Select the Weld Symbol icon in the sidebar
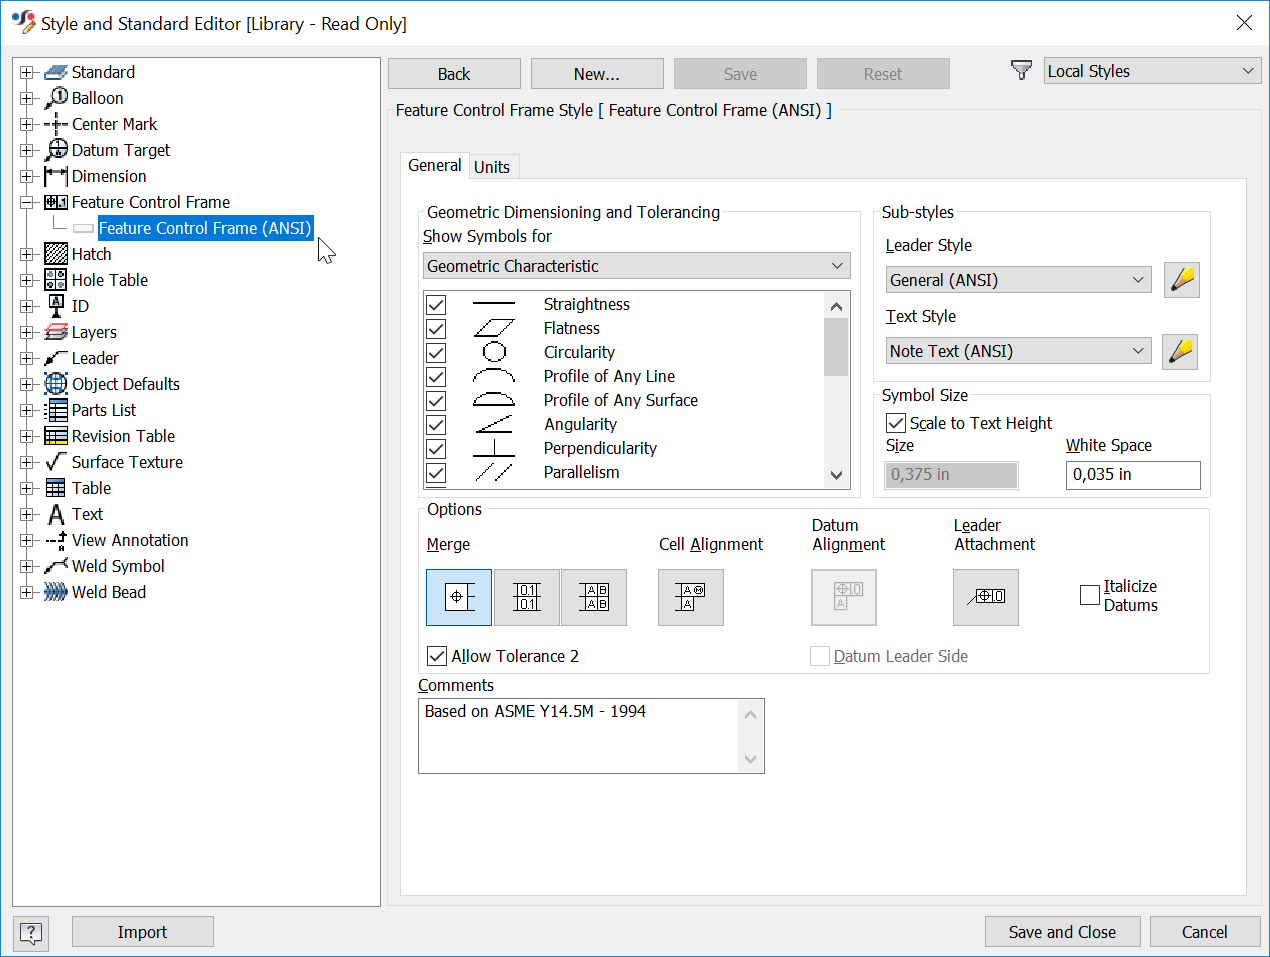This screenshot has height=957, width=1270. coord(55,566)
